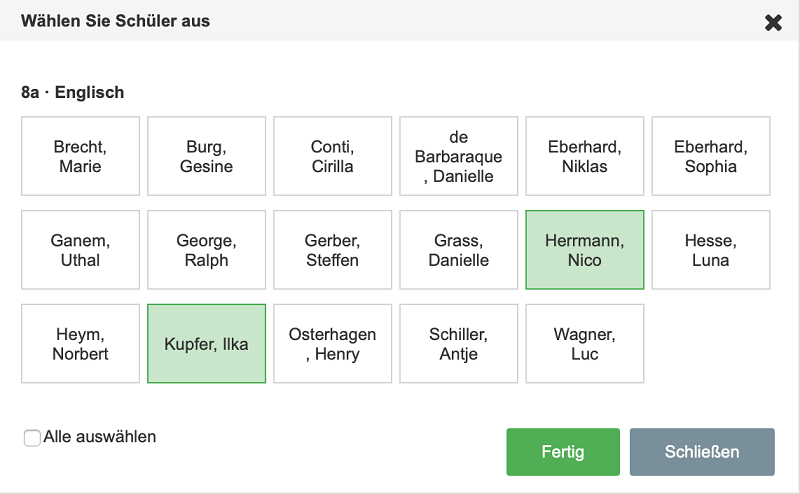Select student Burg, Gesine

[206, 156]
